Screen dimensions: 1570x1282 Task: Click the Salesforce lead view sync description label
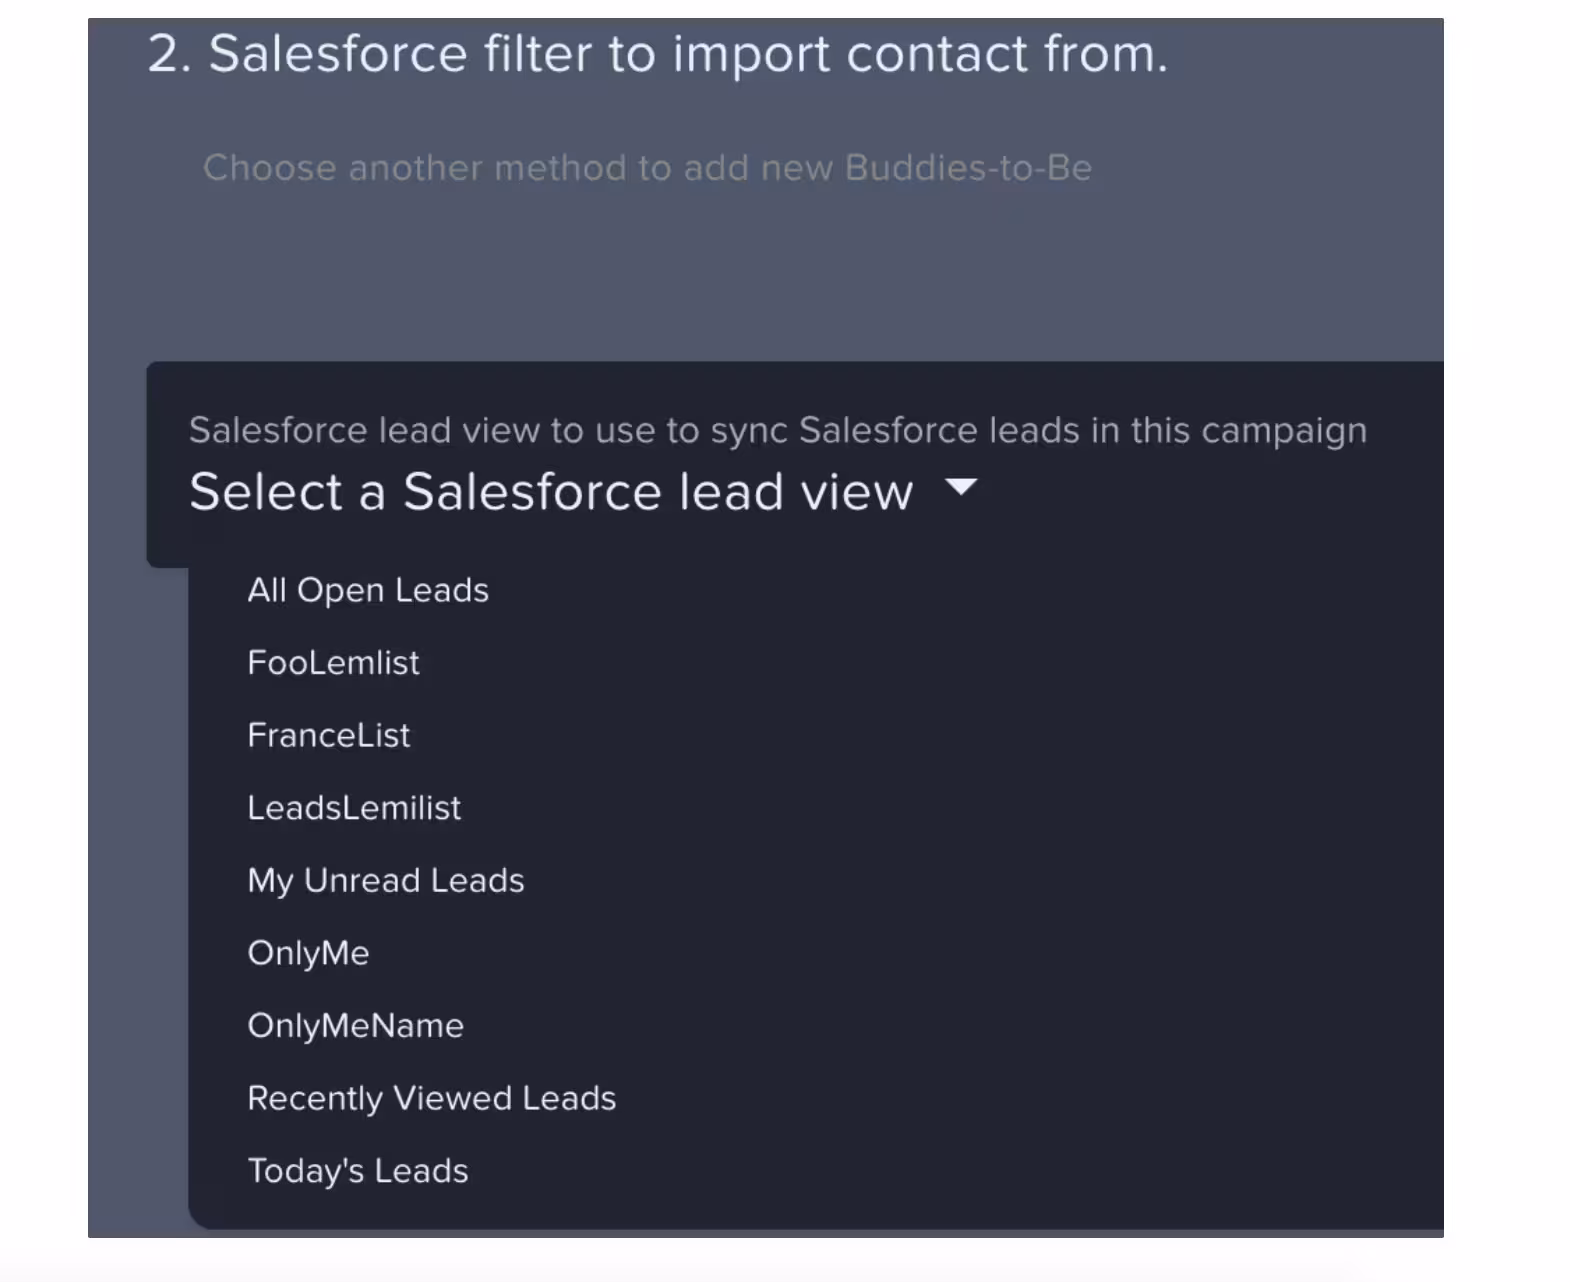coord(777,430)
